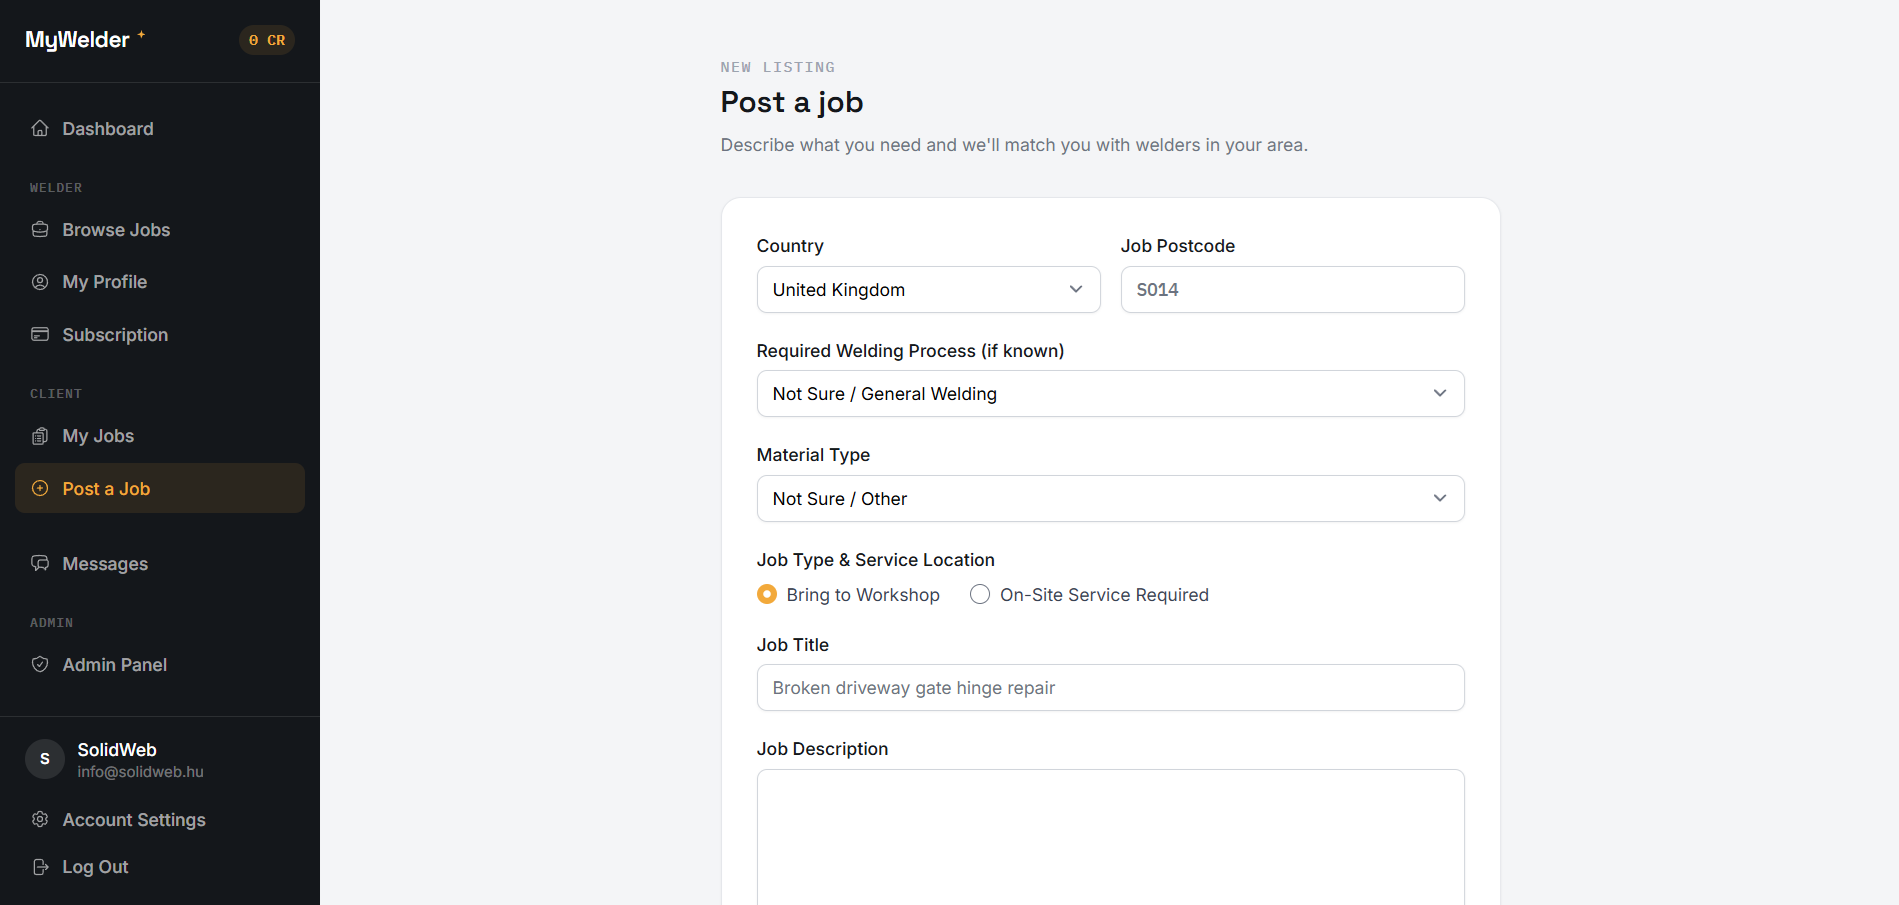
Task: Click the Browse Jobs icon
Action: point(40,229)
